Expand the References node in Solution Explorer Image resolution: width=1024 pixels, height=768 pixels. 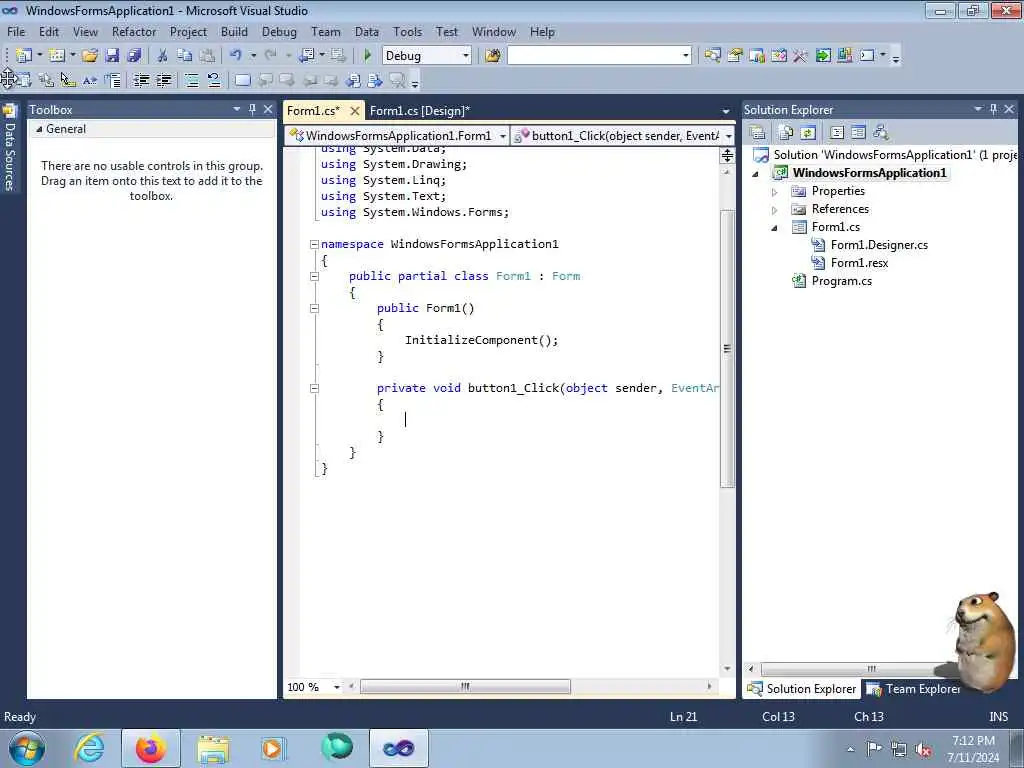point(775,210)
